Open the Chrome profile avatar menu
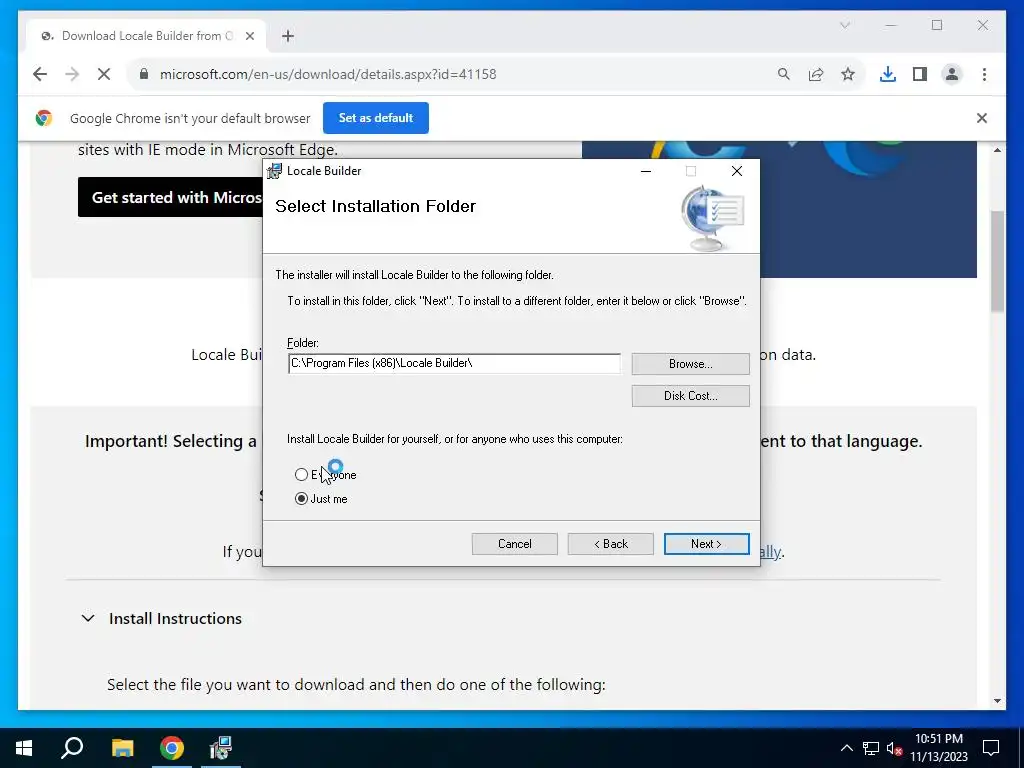The width and height of the screenshot is (1024, 768). tap(952, 74)
